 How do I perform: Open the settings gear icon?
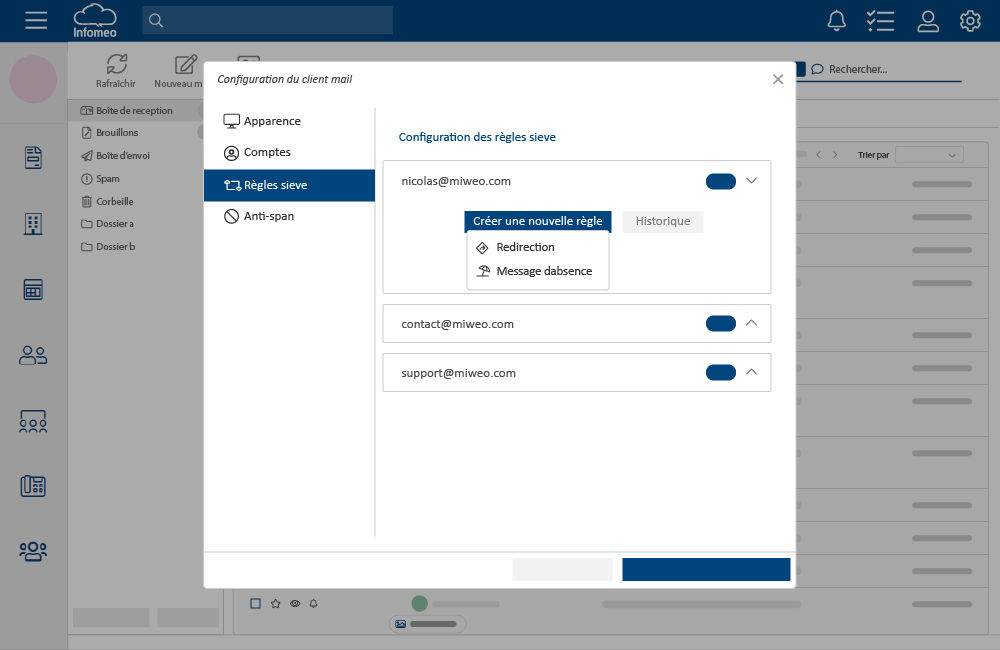click(x=970, y=21)
